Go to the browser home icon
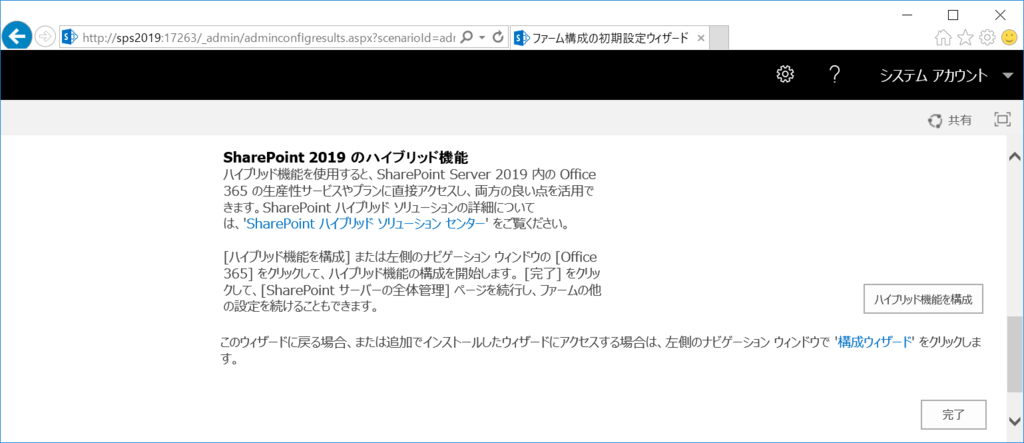Image resolution: width=1024 pixels, height=443 pixels. 942,38
